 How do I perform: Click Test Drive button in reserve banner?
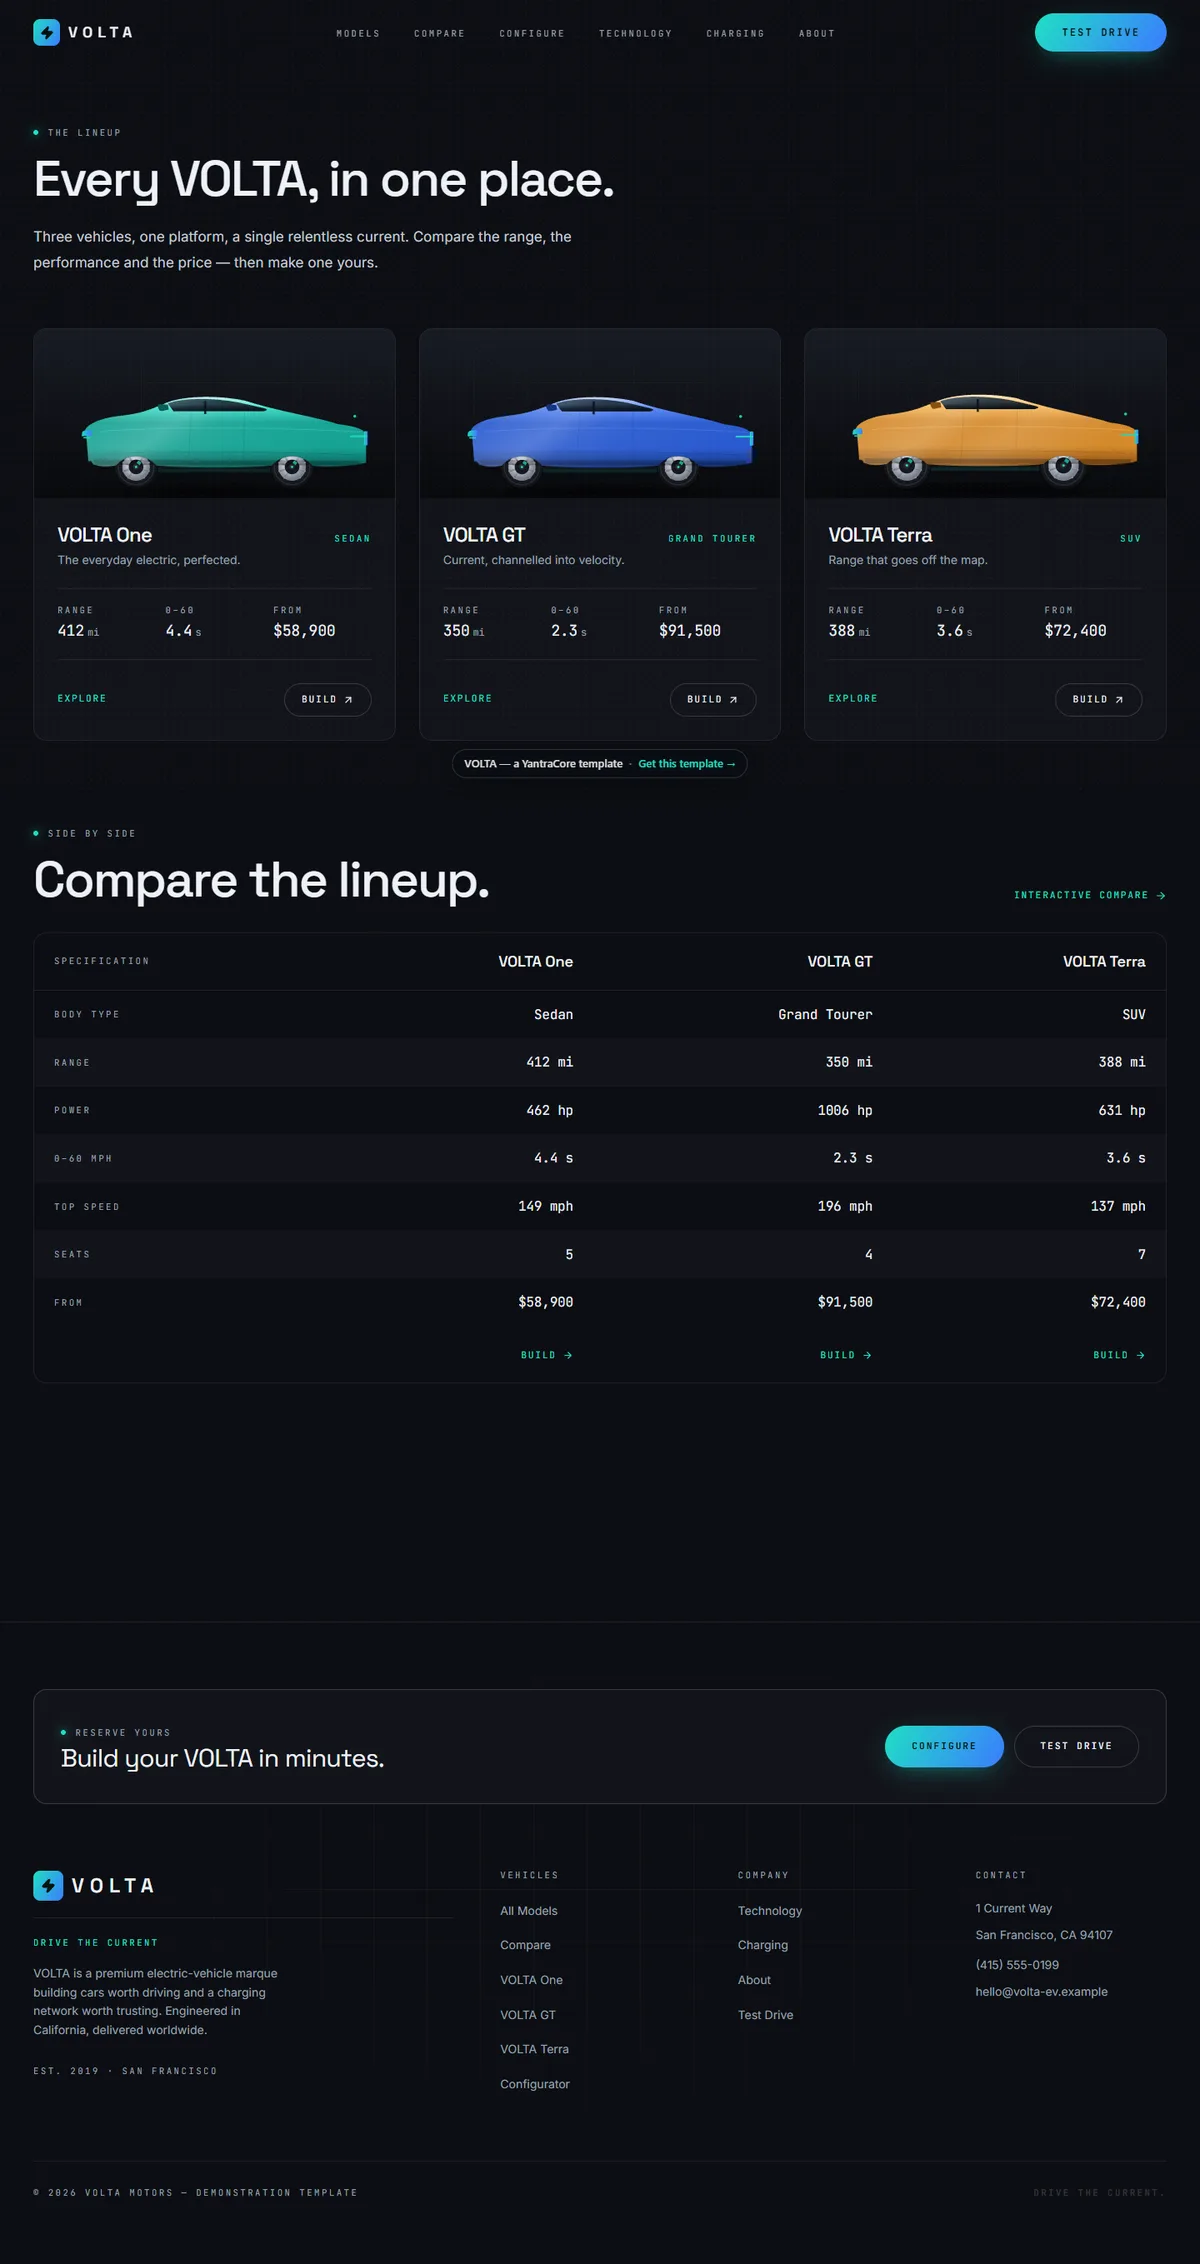[x=1076, y=1746]
